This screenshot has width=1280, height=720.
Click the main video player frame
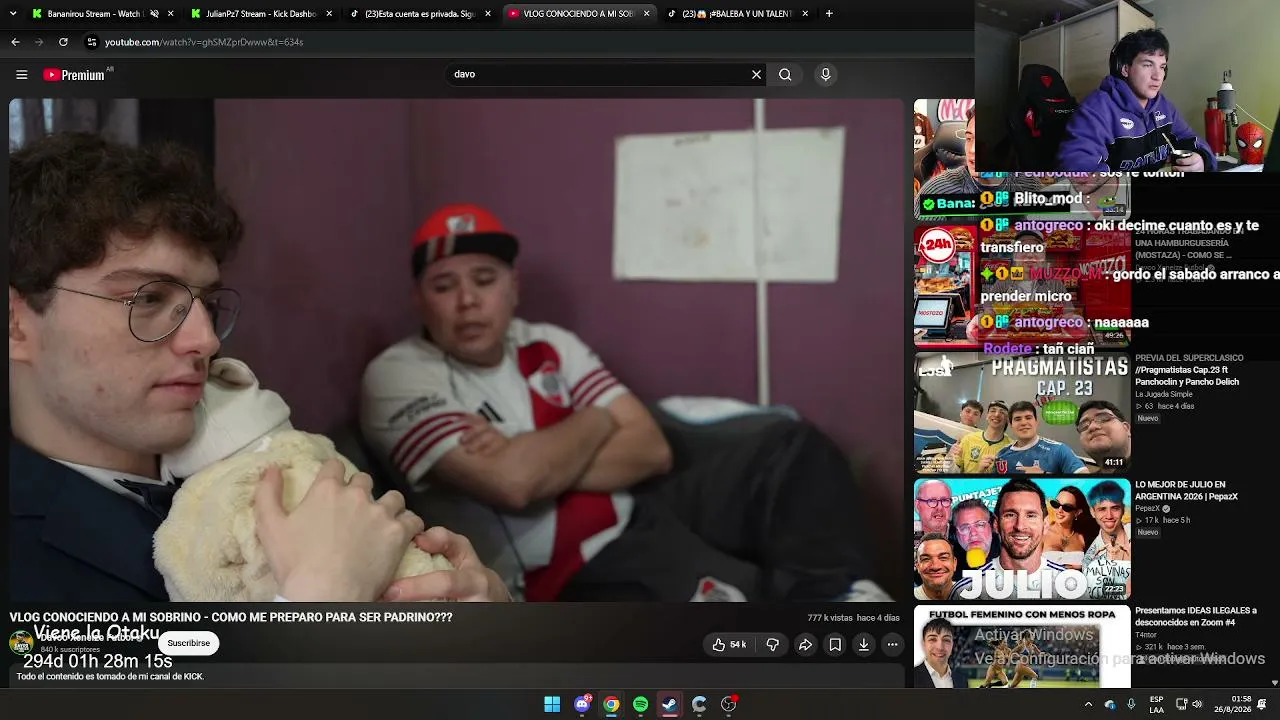pyautogui.click(x=457, y=350)
